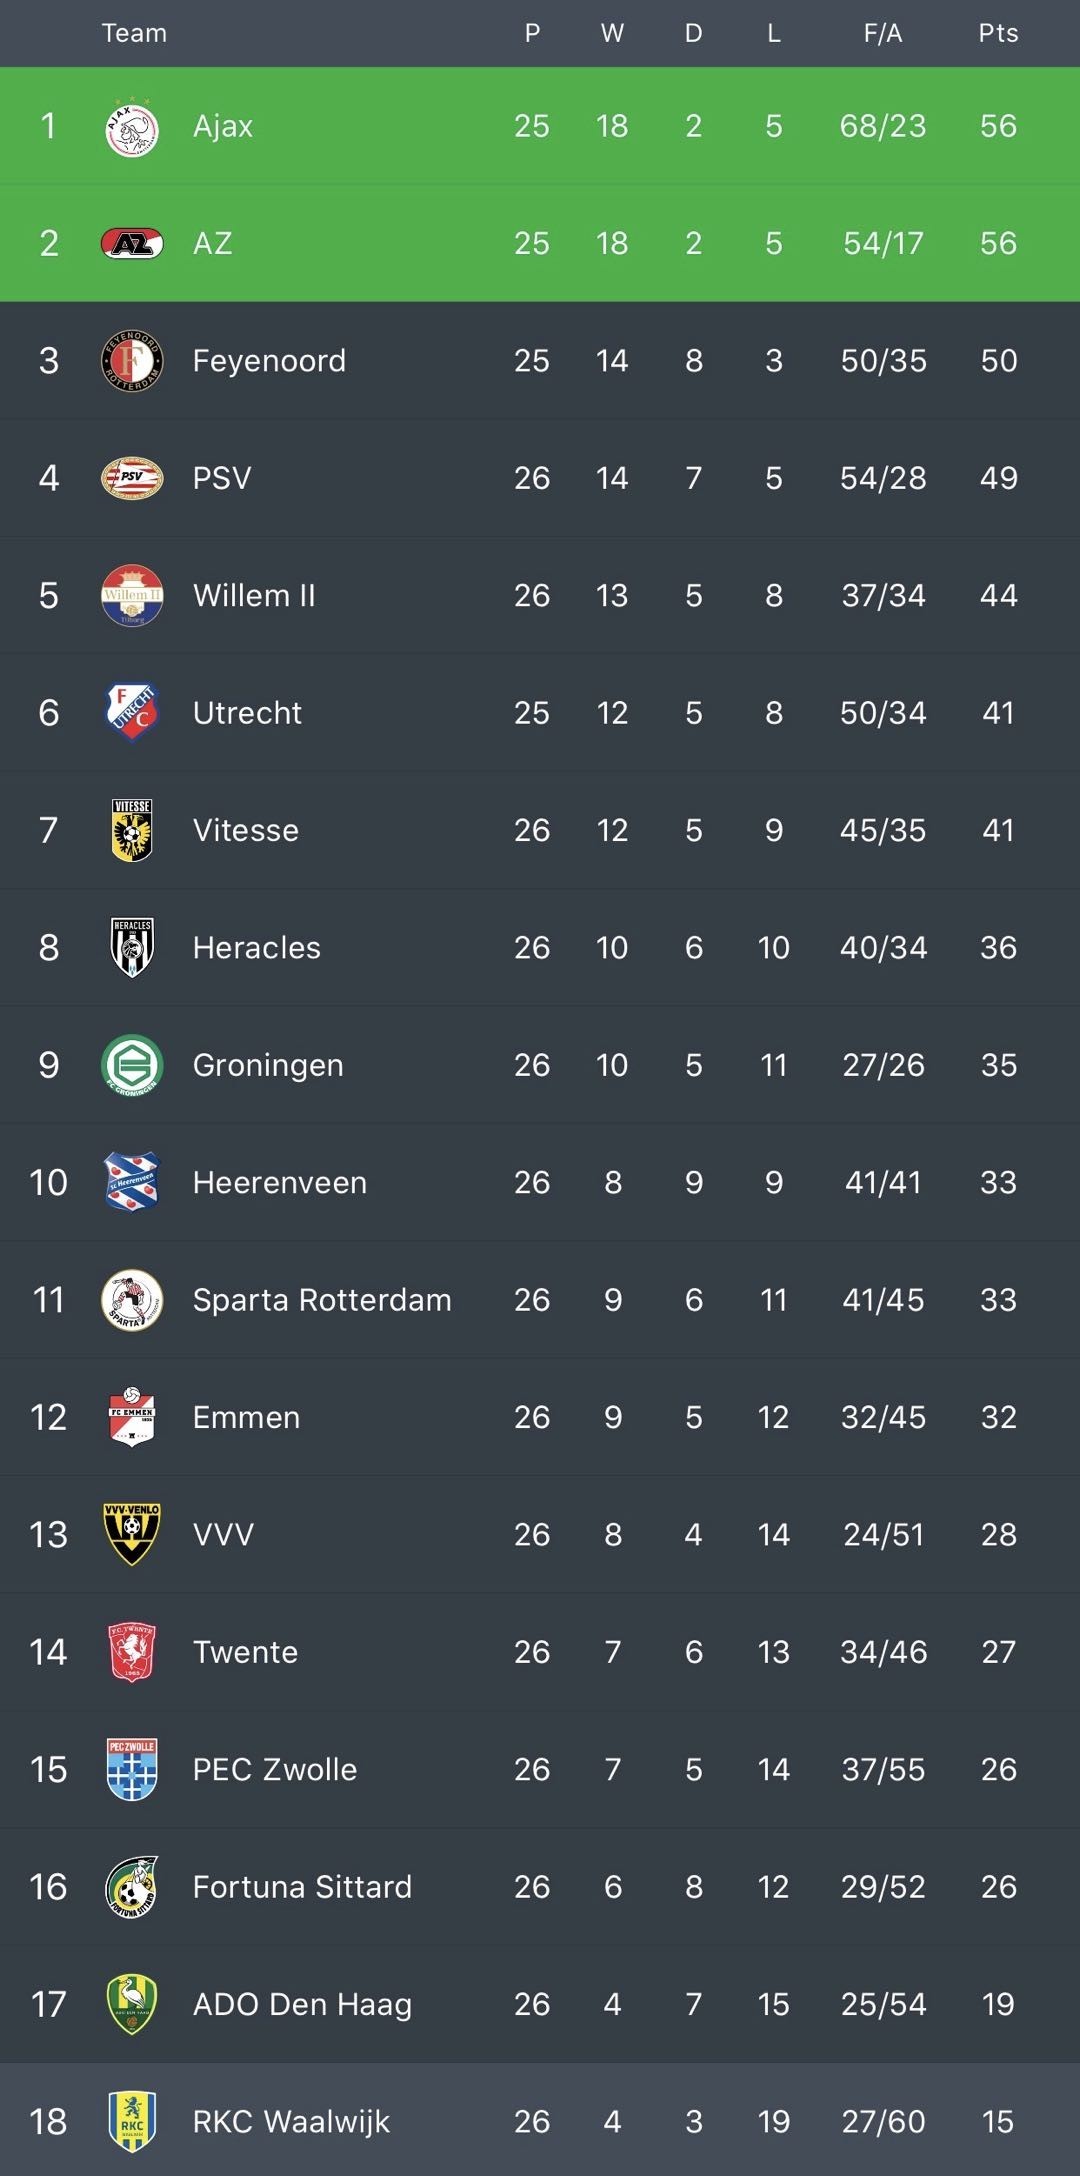1080x2176 pixels.
Task: Click the Team column header
Action: pos(134,33)
